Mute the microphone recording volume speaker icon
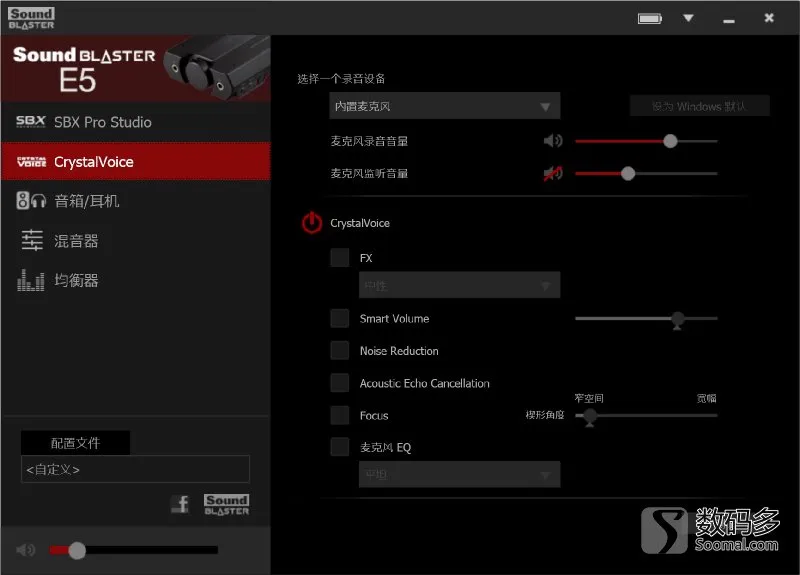Viewport: 800px width, 575px height. pos(553,141)
